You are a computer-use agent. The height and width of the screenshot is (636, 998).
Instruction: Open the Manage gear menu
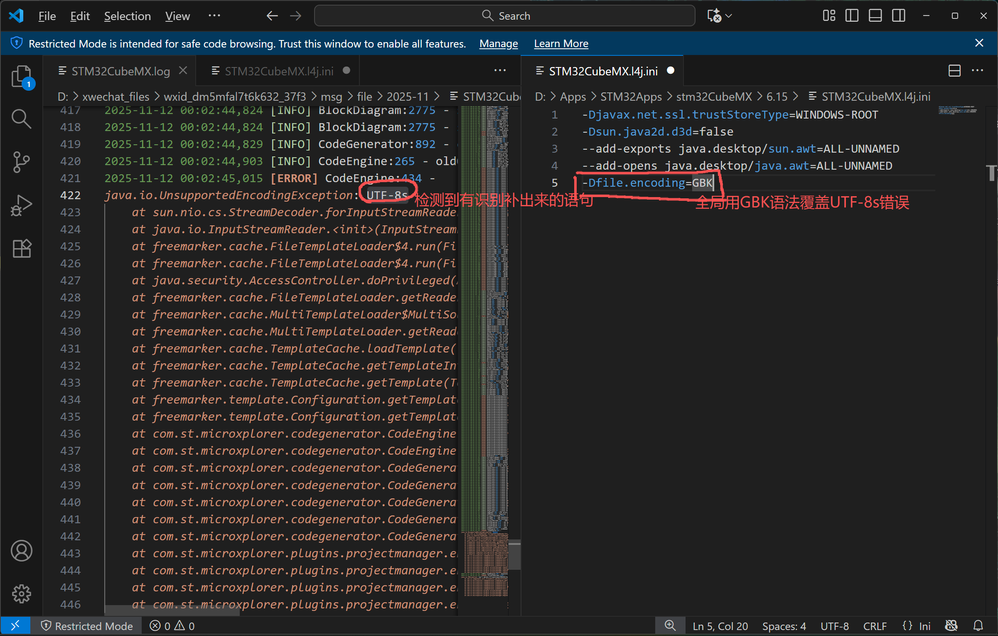(x=21, y=593)
